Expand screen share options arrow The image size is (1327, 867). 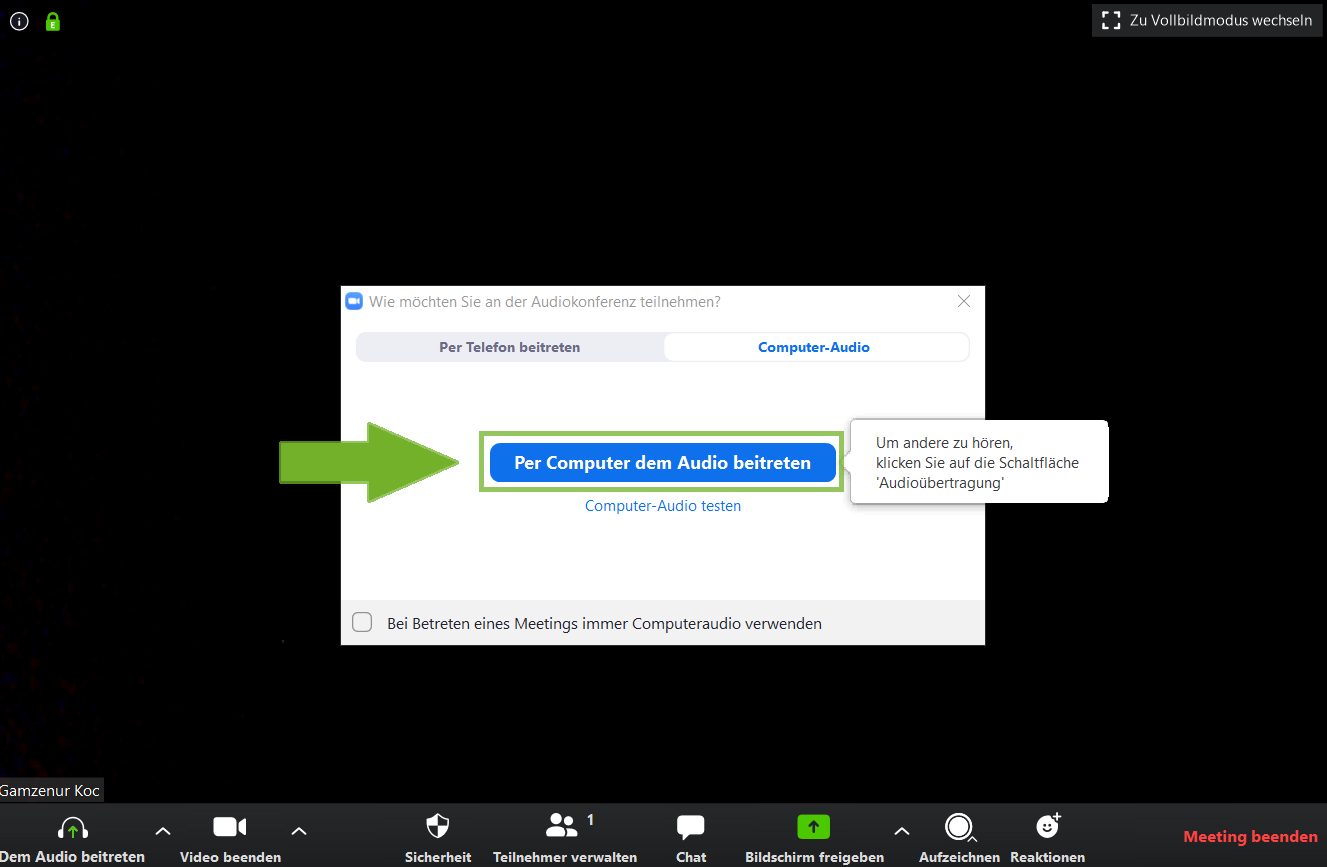tap(901, 831)
